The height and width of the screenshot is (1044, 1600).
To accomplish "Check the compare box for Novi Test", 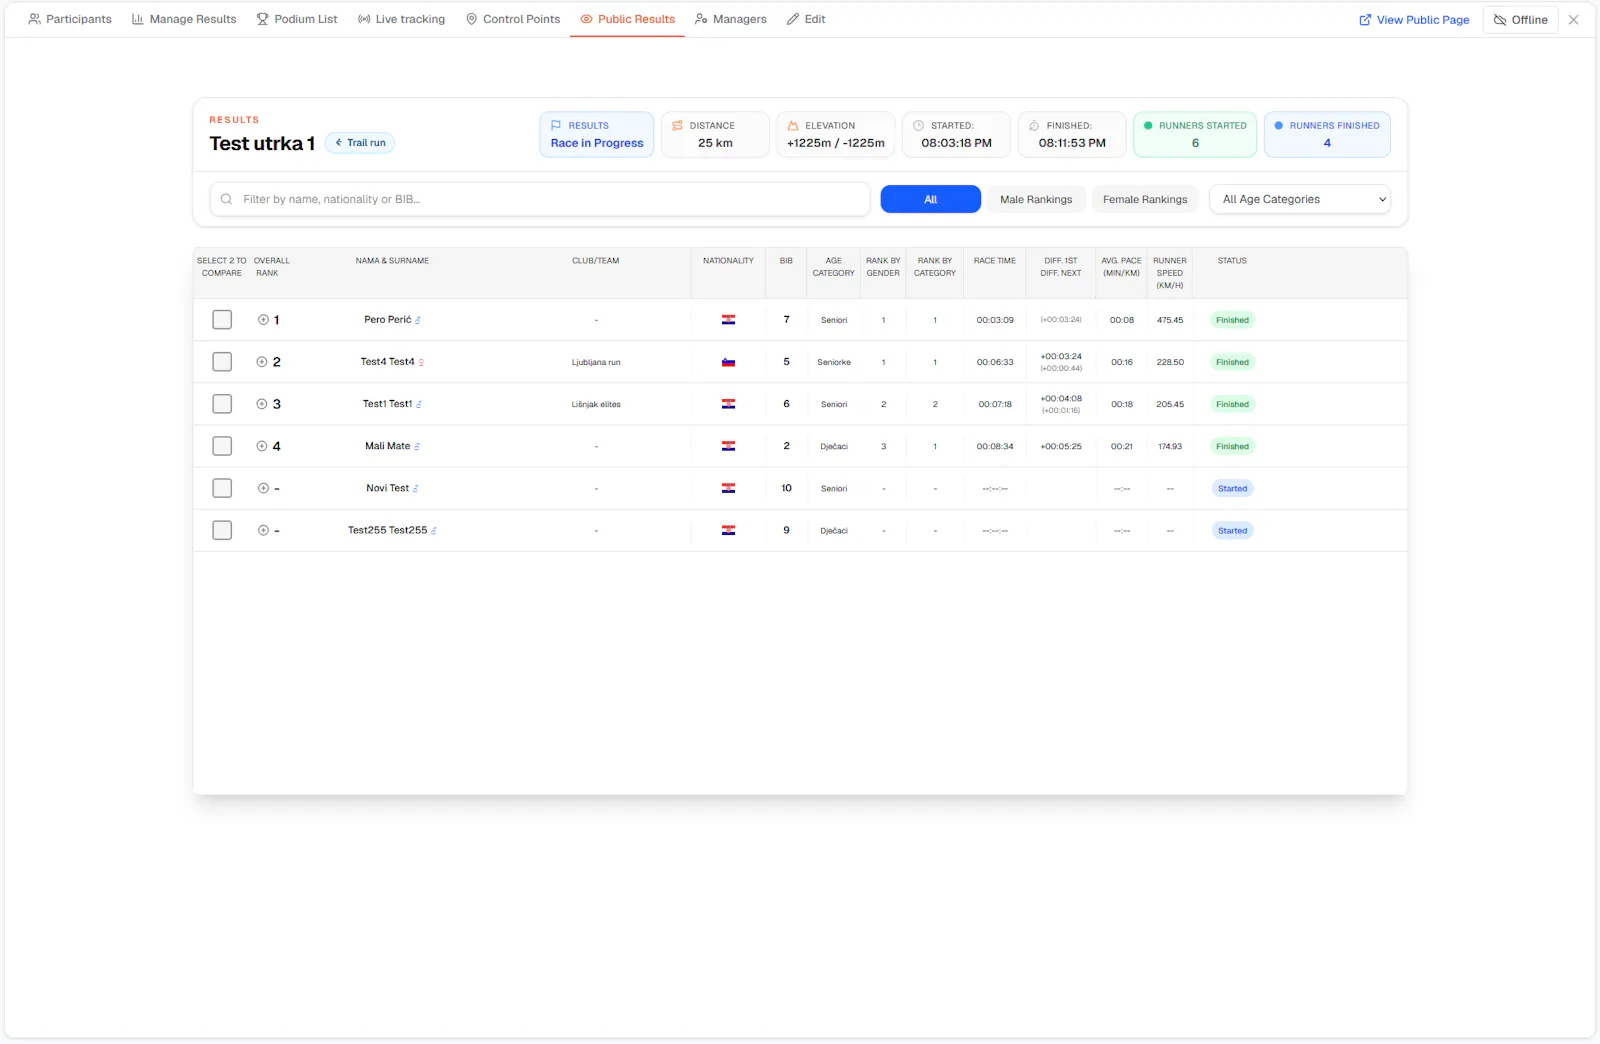I will coord(222,488).
